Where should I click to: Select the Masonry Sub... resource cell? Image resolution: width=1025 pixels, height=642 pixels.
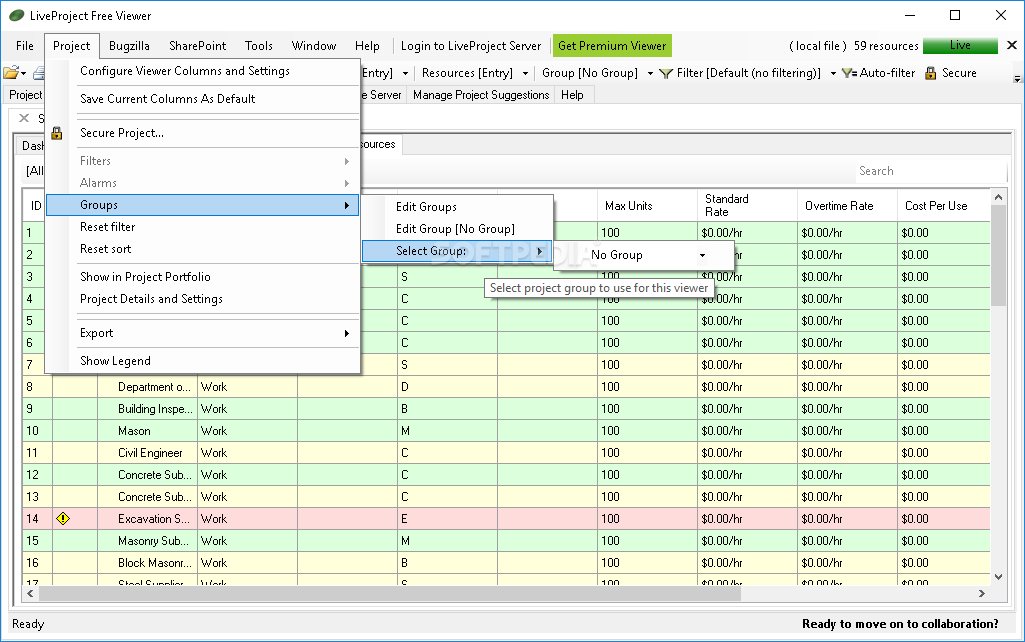tap(148, 541)
